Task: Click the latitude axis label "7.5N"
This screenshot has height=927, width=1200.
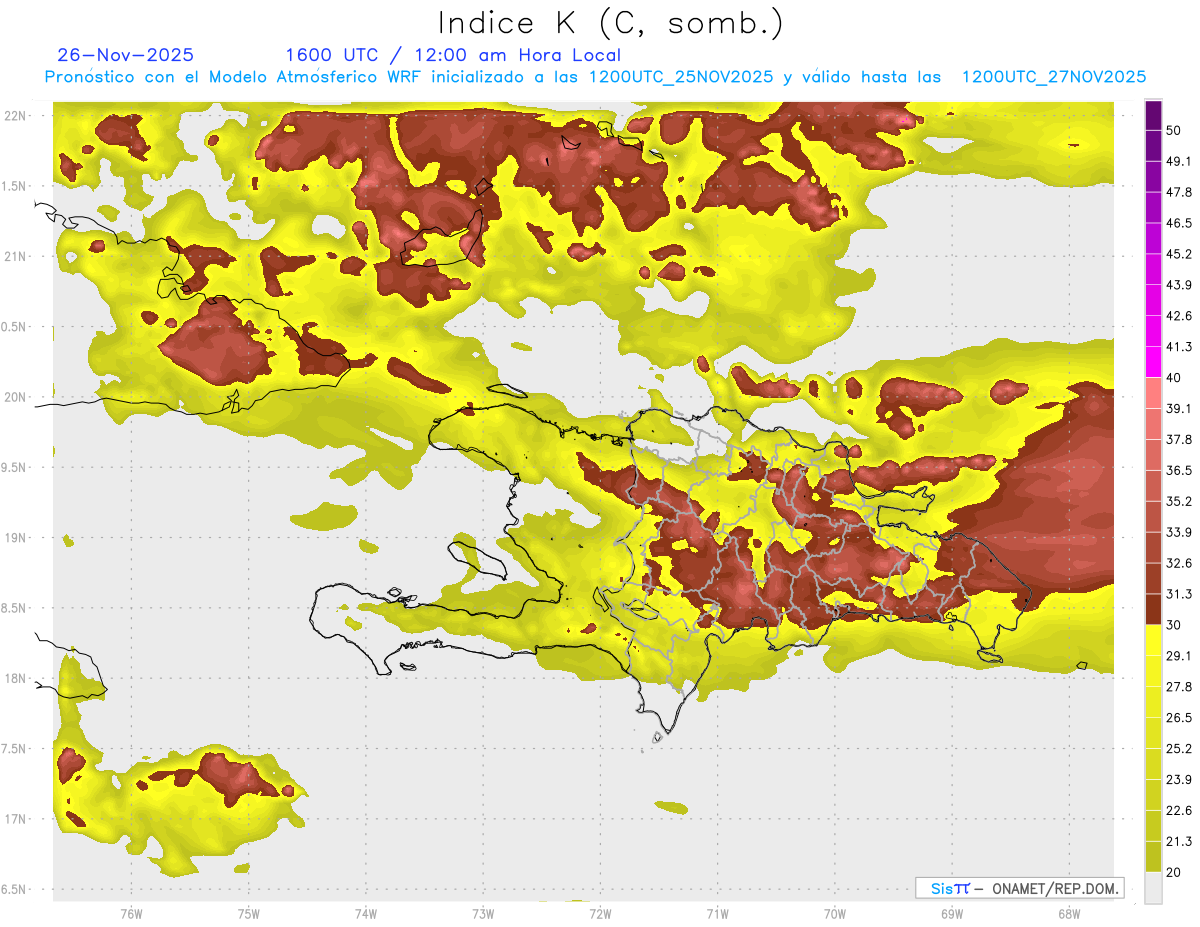Action: [x=14, y=748]
